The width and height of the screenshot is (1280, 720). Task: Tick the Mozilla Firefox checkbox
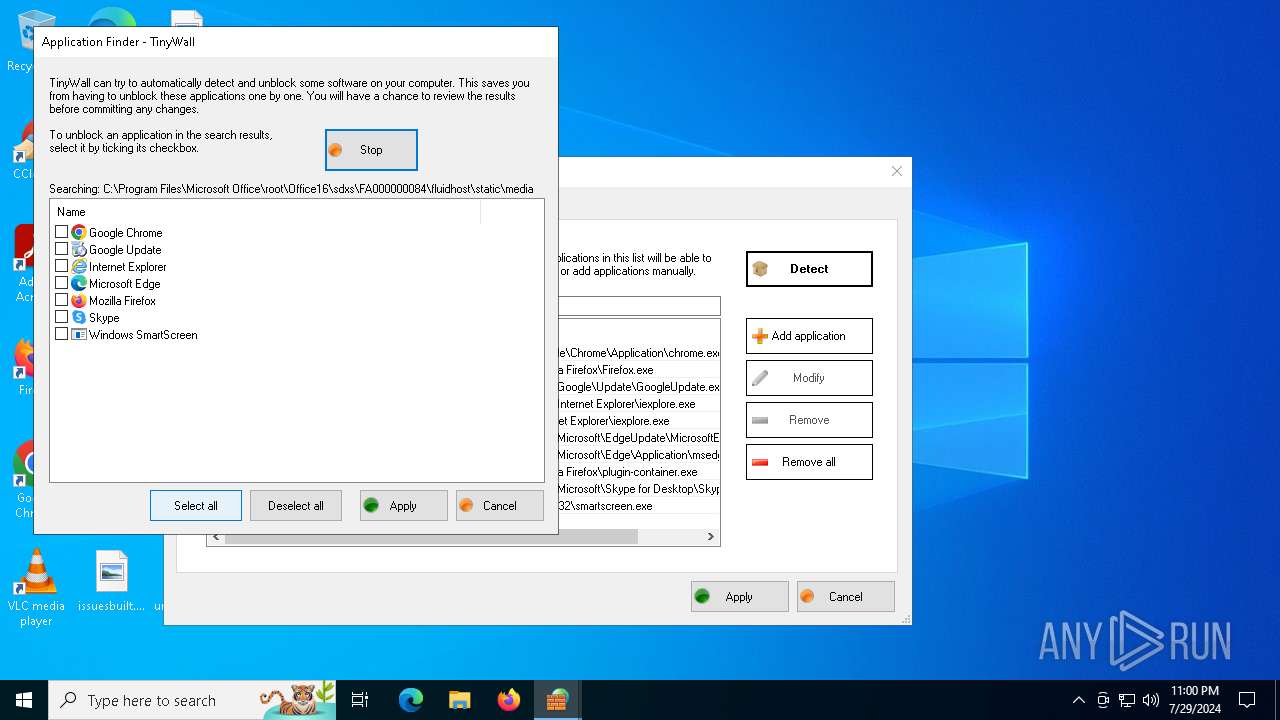tap(62, 300)
